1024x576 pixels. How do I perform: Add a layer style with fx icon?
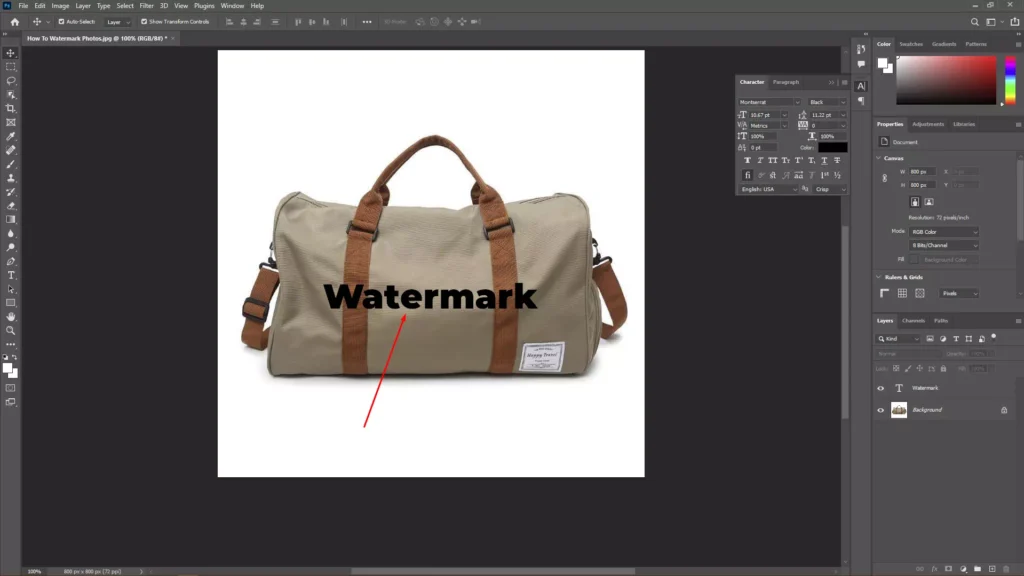934,569
